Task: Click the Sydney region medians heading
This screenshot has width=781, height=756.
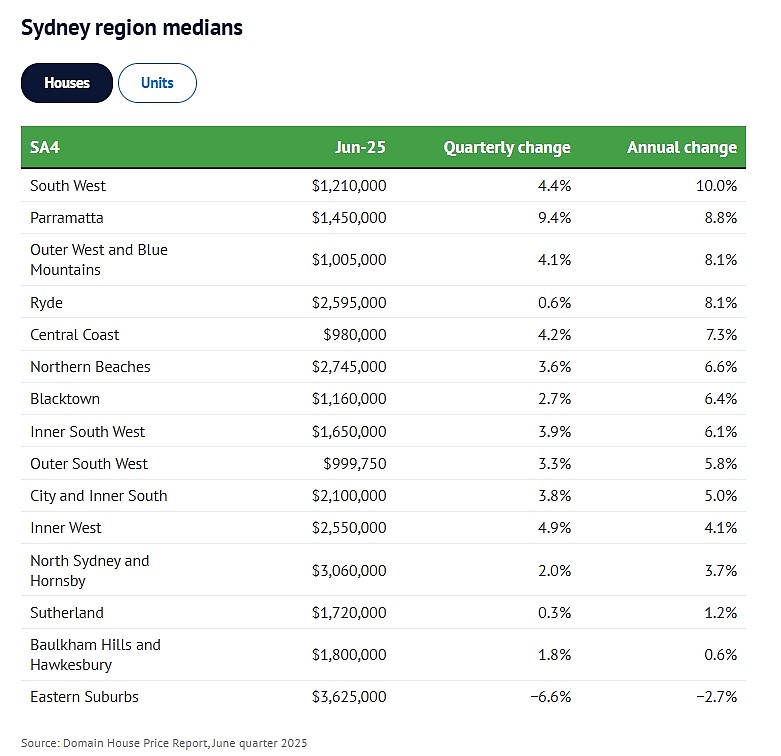Action: [132, 28]
